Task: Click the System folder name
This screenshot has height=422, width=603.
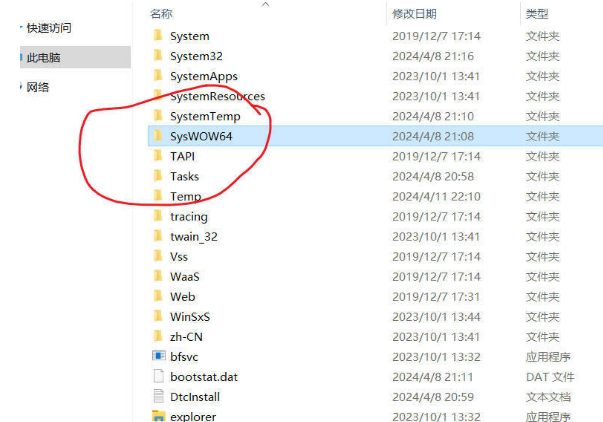Action: click(190, 37)
